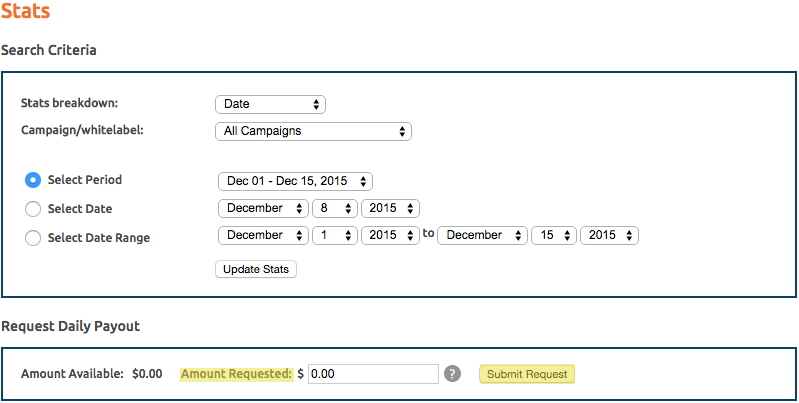The width and height of the screenshot is (799, 403).
Task: Click the Select Date Range label text
Action: click(x=99, y=238)
